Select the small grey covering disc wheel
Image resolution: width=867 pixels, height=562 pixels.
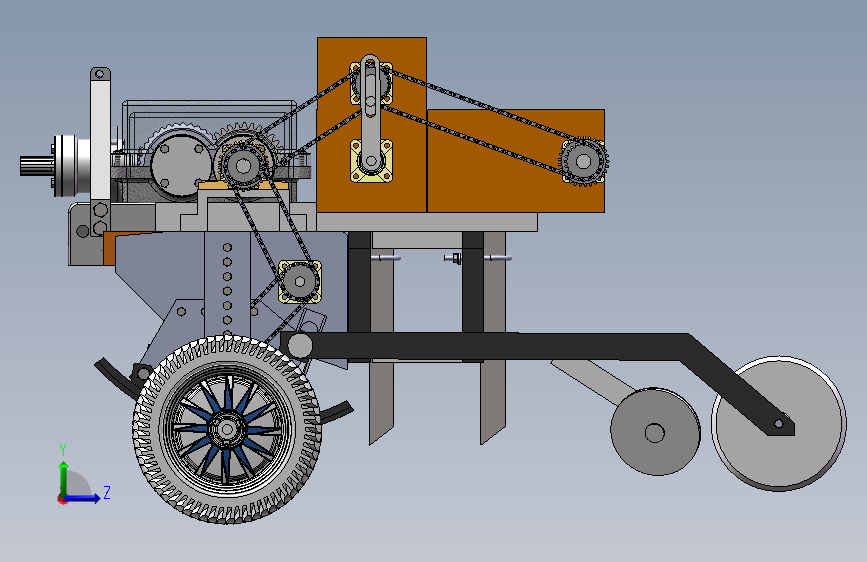pos(655,432)
